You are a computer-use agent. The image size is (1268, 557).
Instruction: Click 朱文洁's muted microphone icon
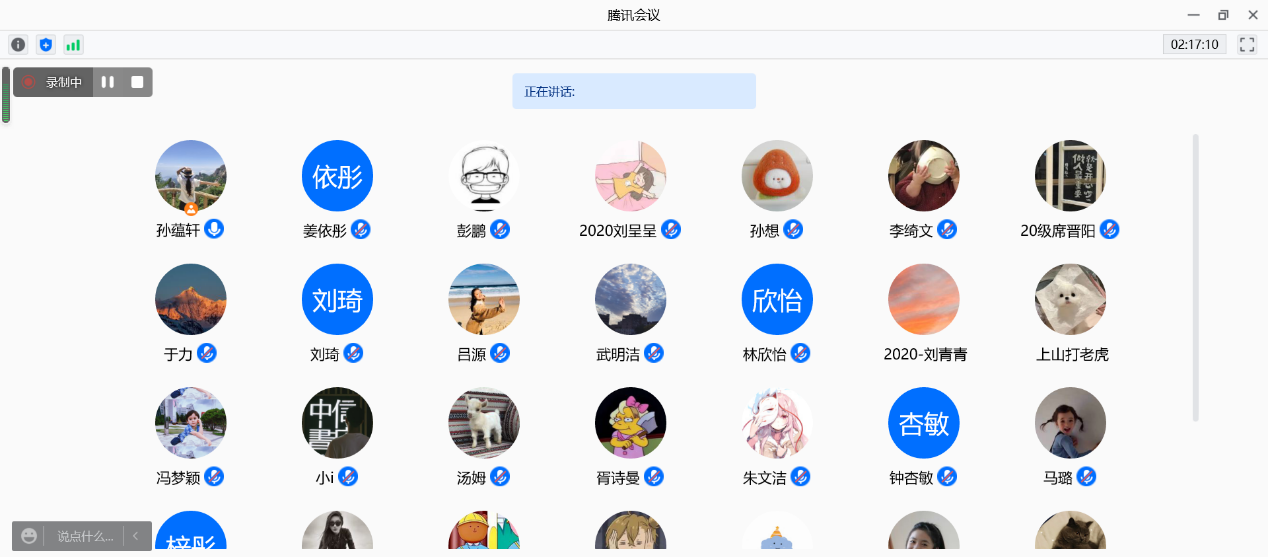click(800, 477)
